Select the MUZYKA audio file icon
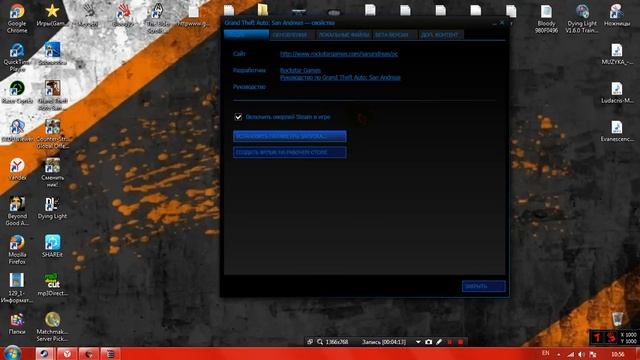The height and width of the screenshot is (360, 640). click(x=616, y=54)
